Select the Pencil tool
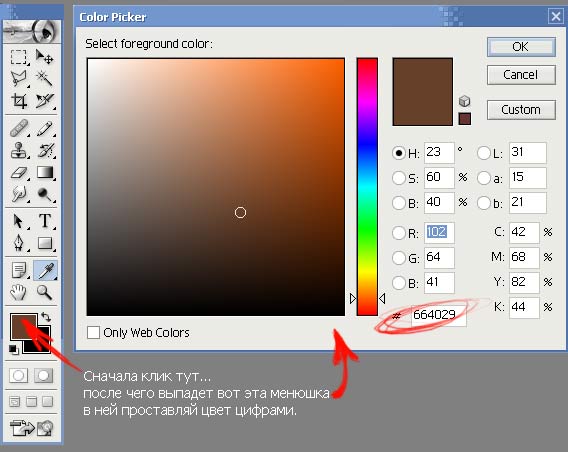This screenshot has height=452, width=568. click(x=45, y=128)
